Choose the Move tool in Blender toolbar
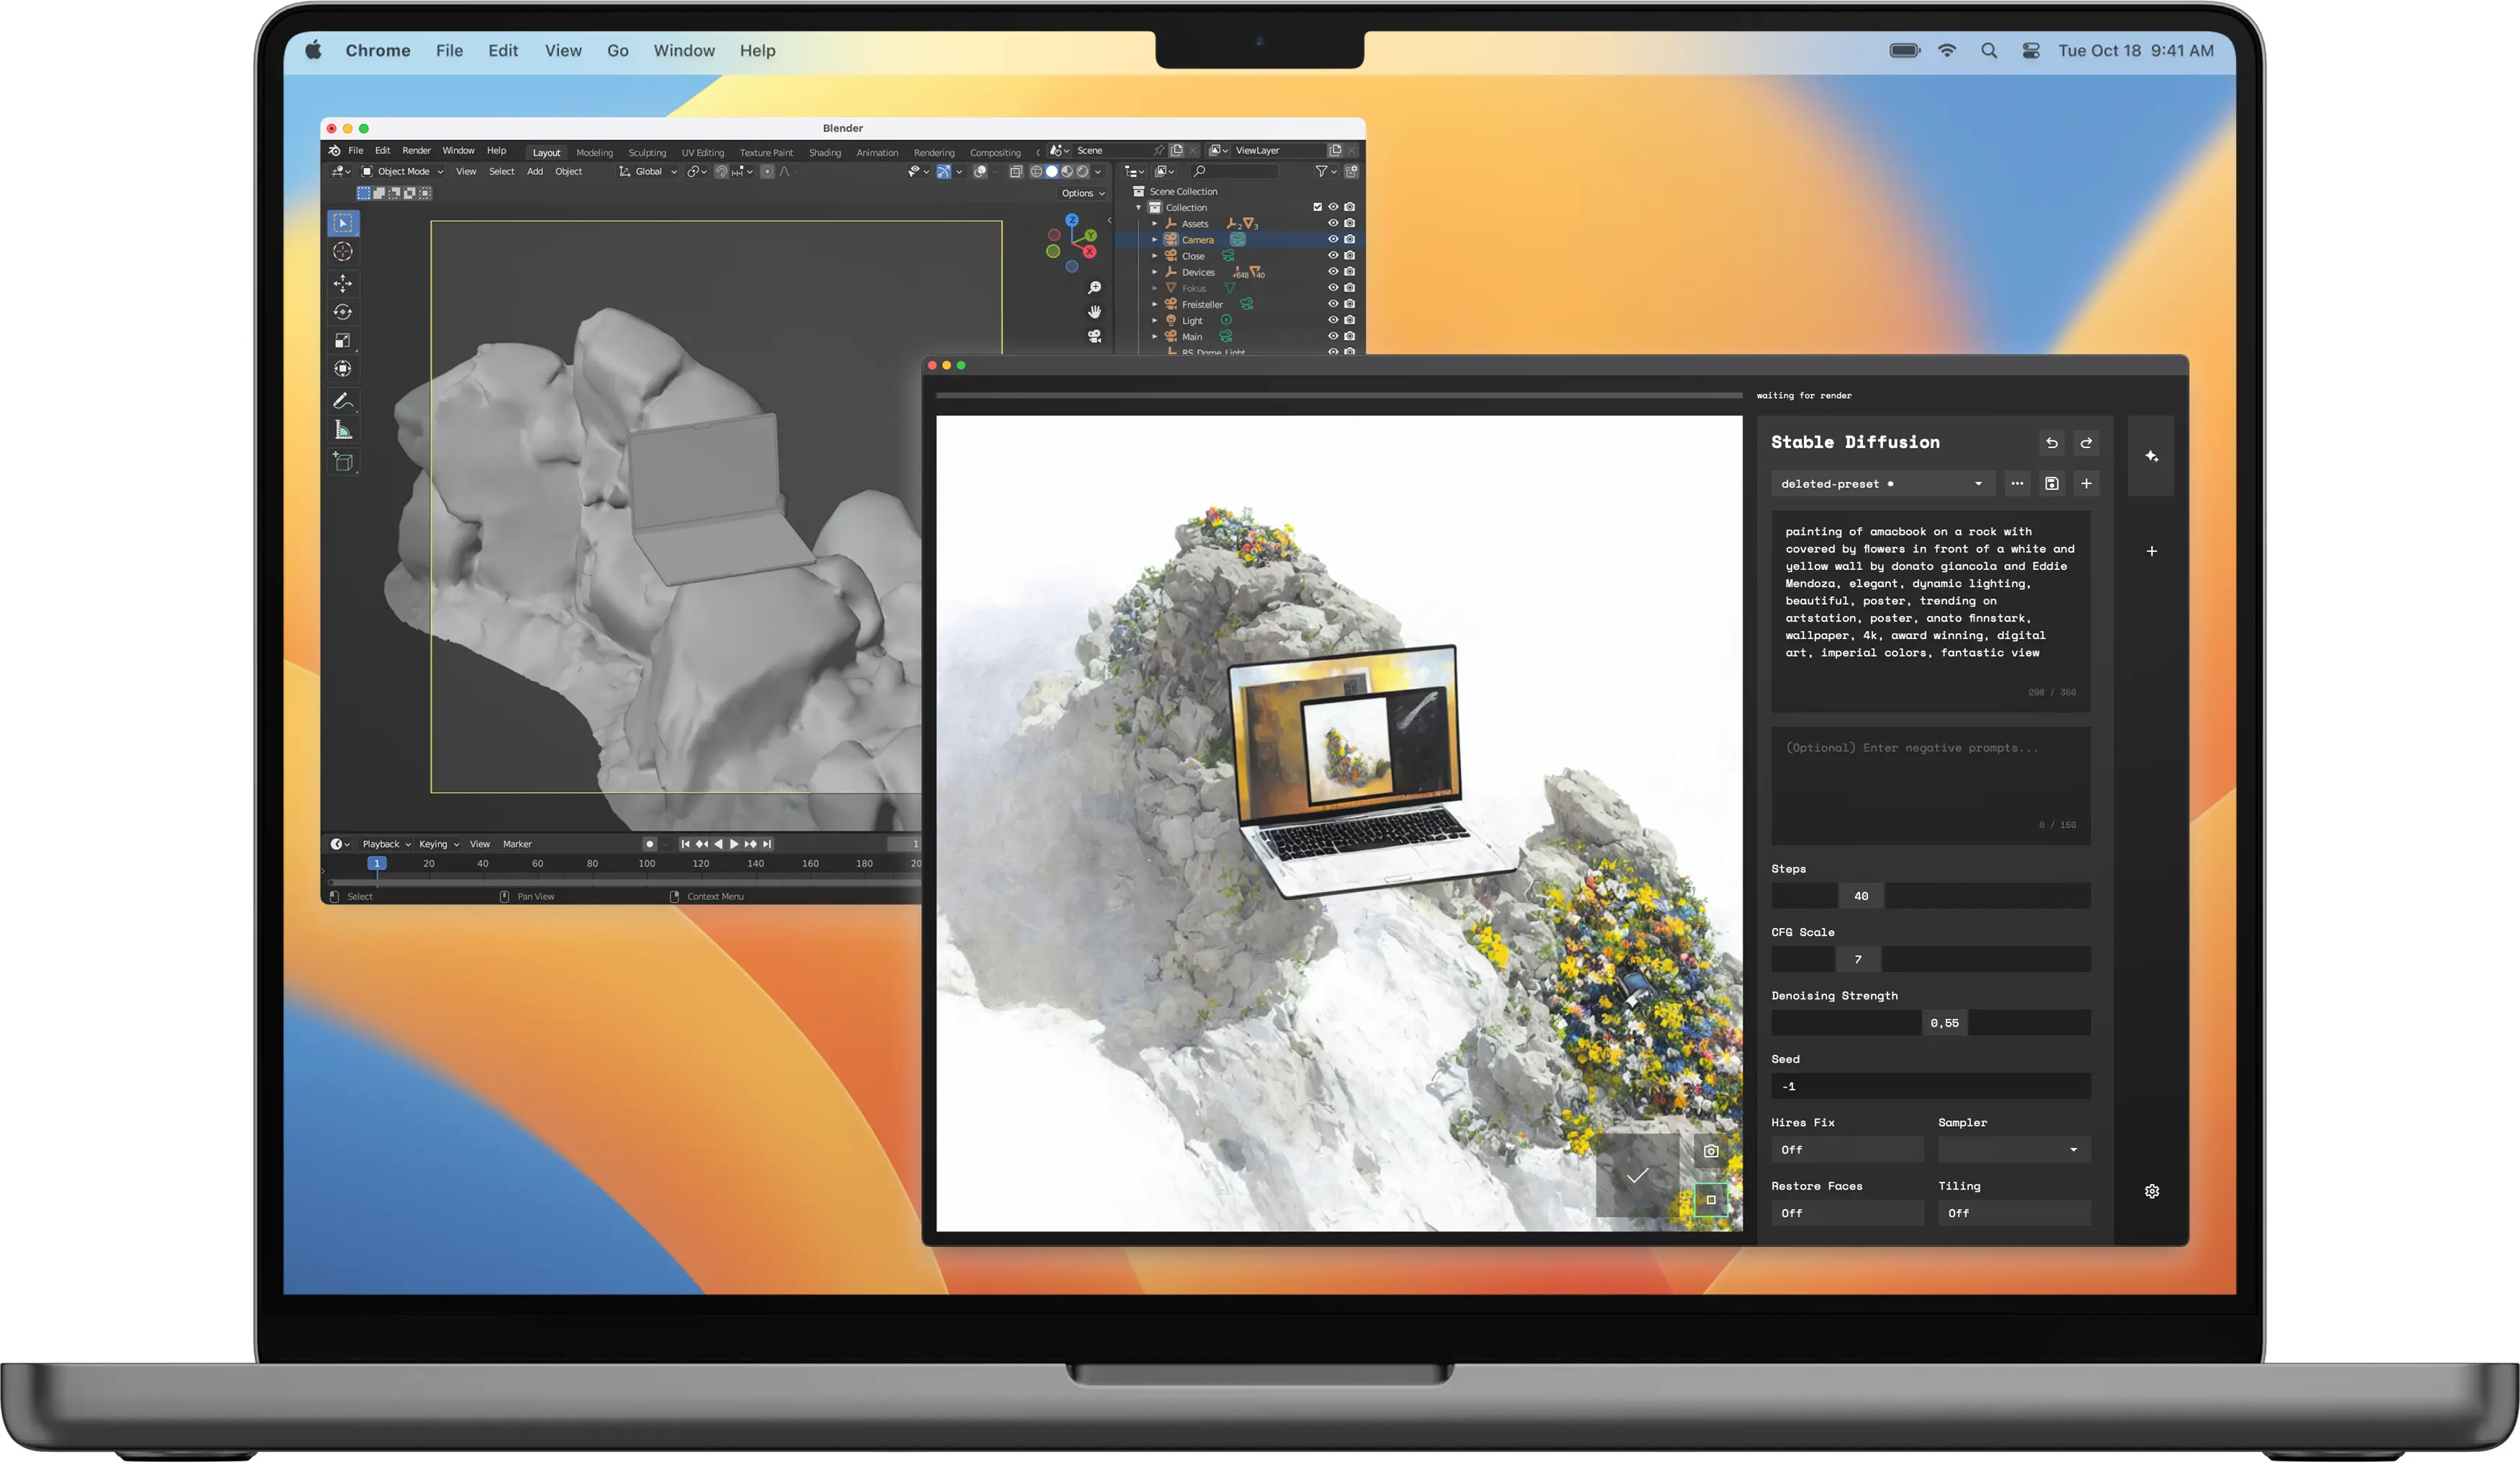The height and width of the screenshot is (1462, 2520). point(343,284)
